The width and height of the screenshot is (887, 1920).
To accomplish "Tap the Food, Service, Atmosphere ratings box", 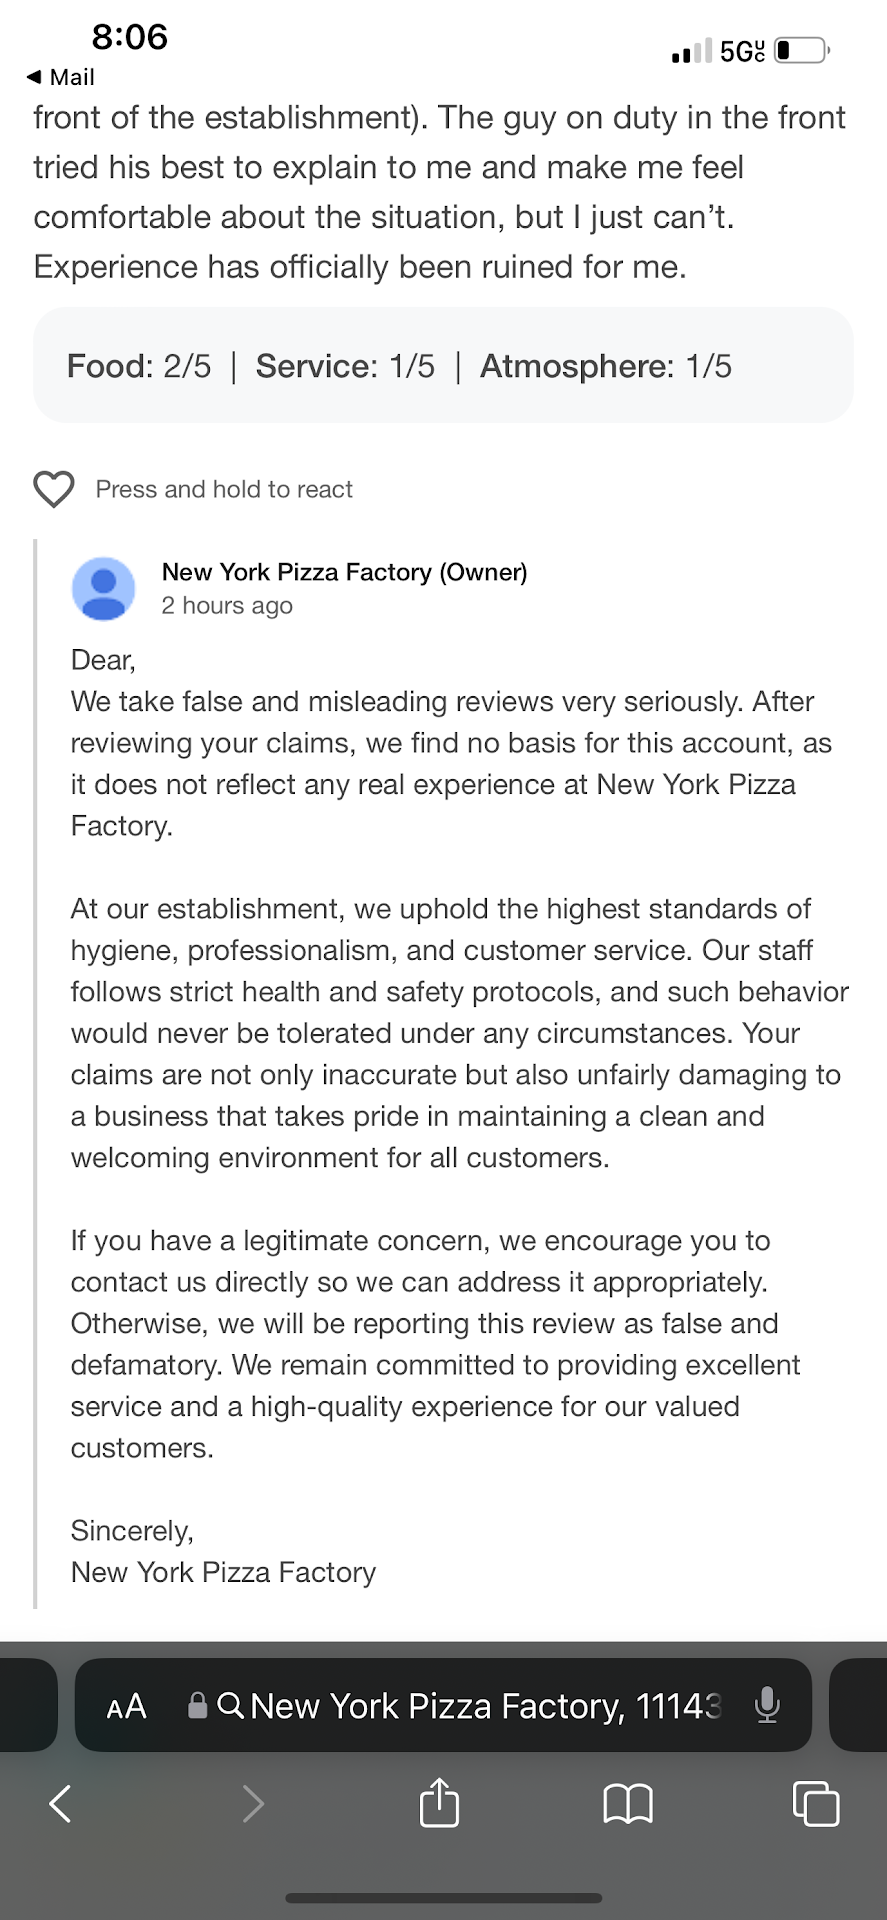I will pos(443,366).
